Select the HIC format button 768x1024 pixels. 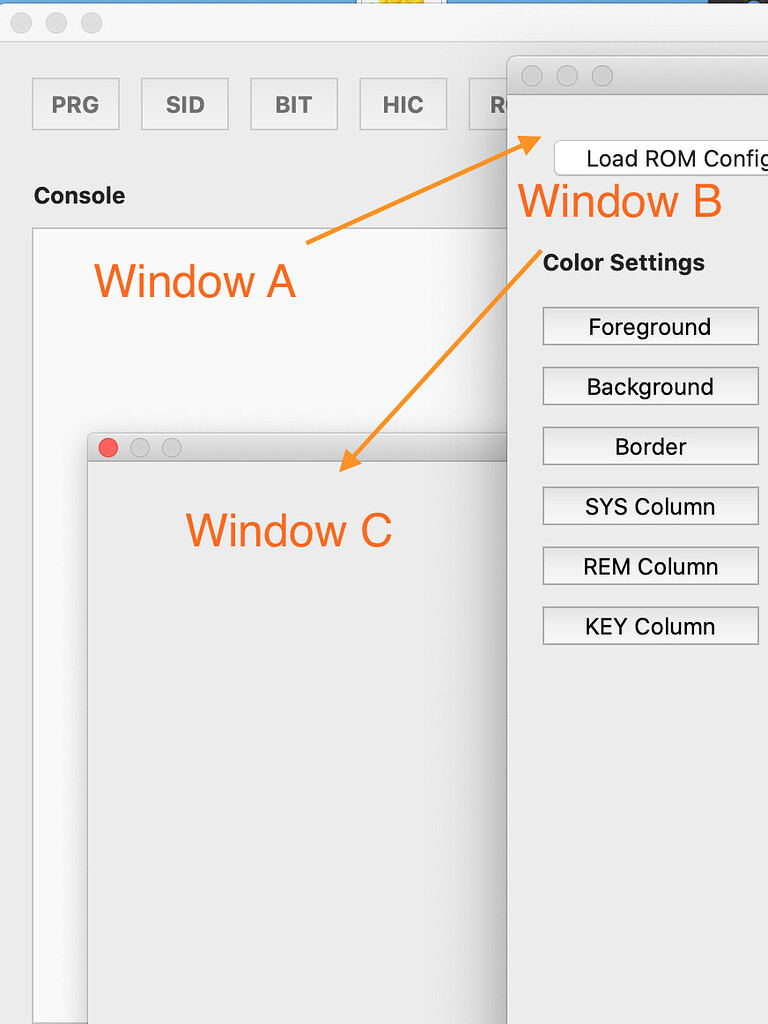(x=402, y=103)
